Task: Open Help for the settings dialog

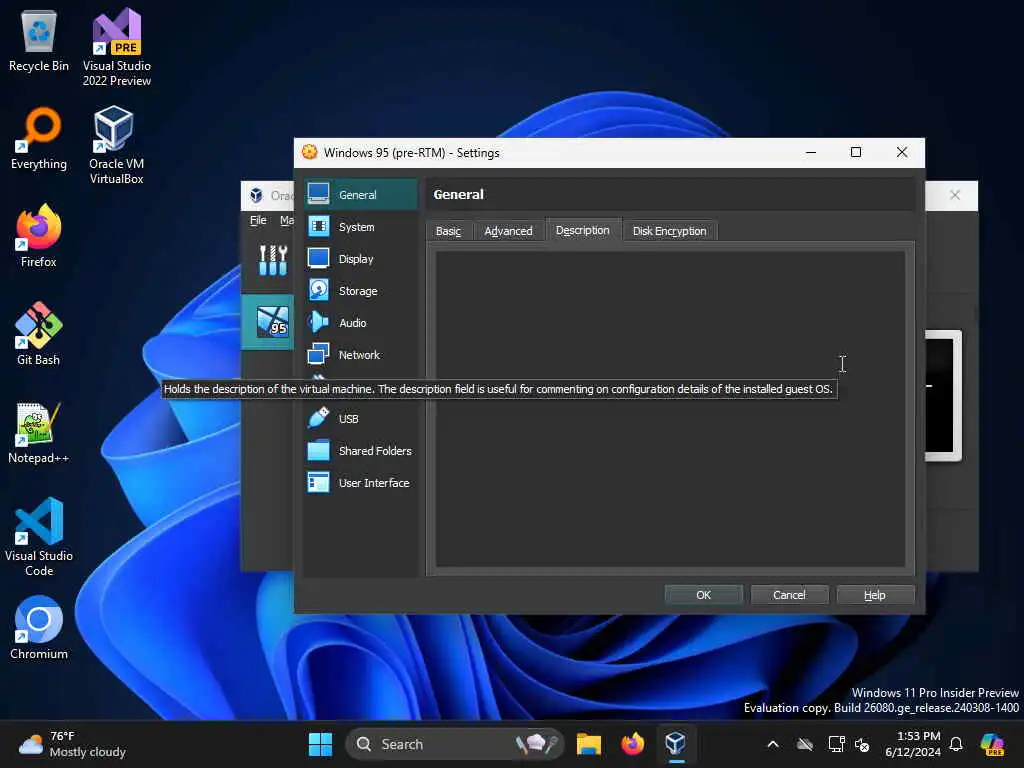Action: 874,595
